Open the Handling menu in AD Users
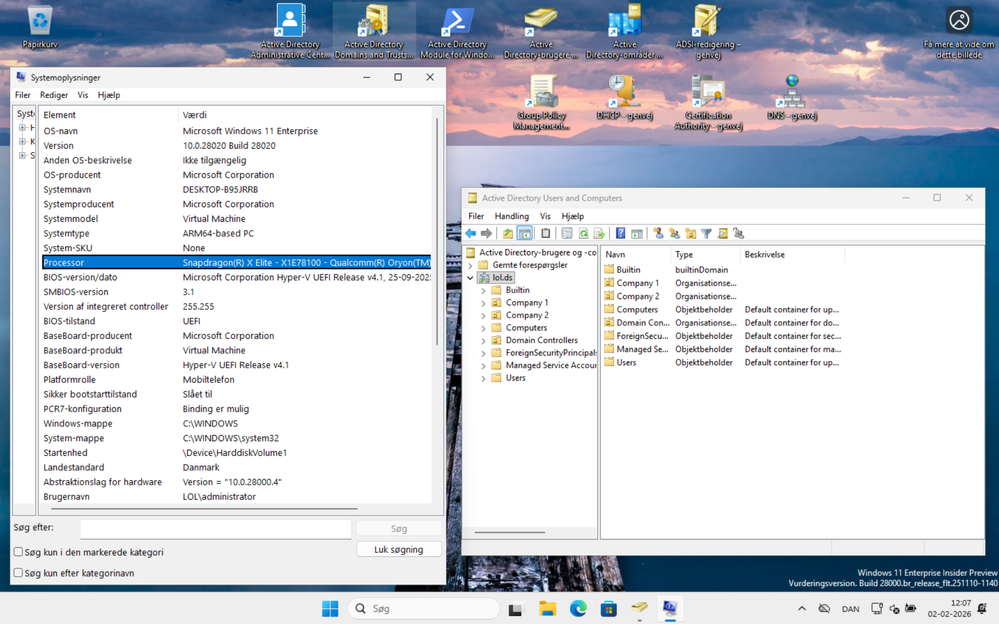The height and width of the screenshot is (624, 999). pos(511,216)
